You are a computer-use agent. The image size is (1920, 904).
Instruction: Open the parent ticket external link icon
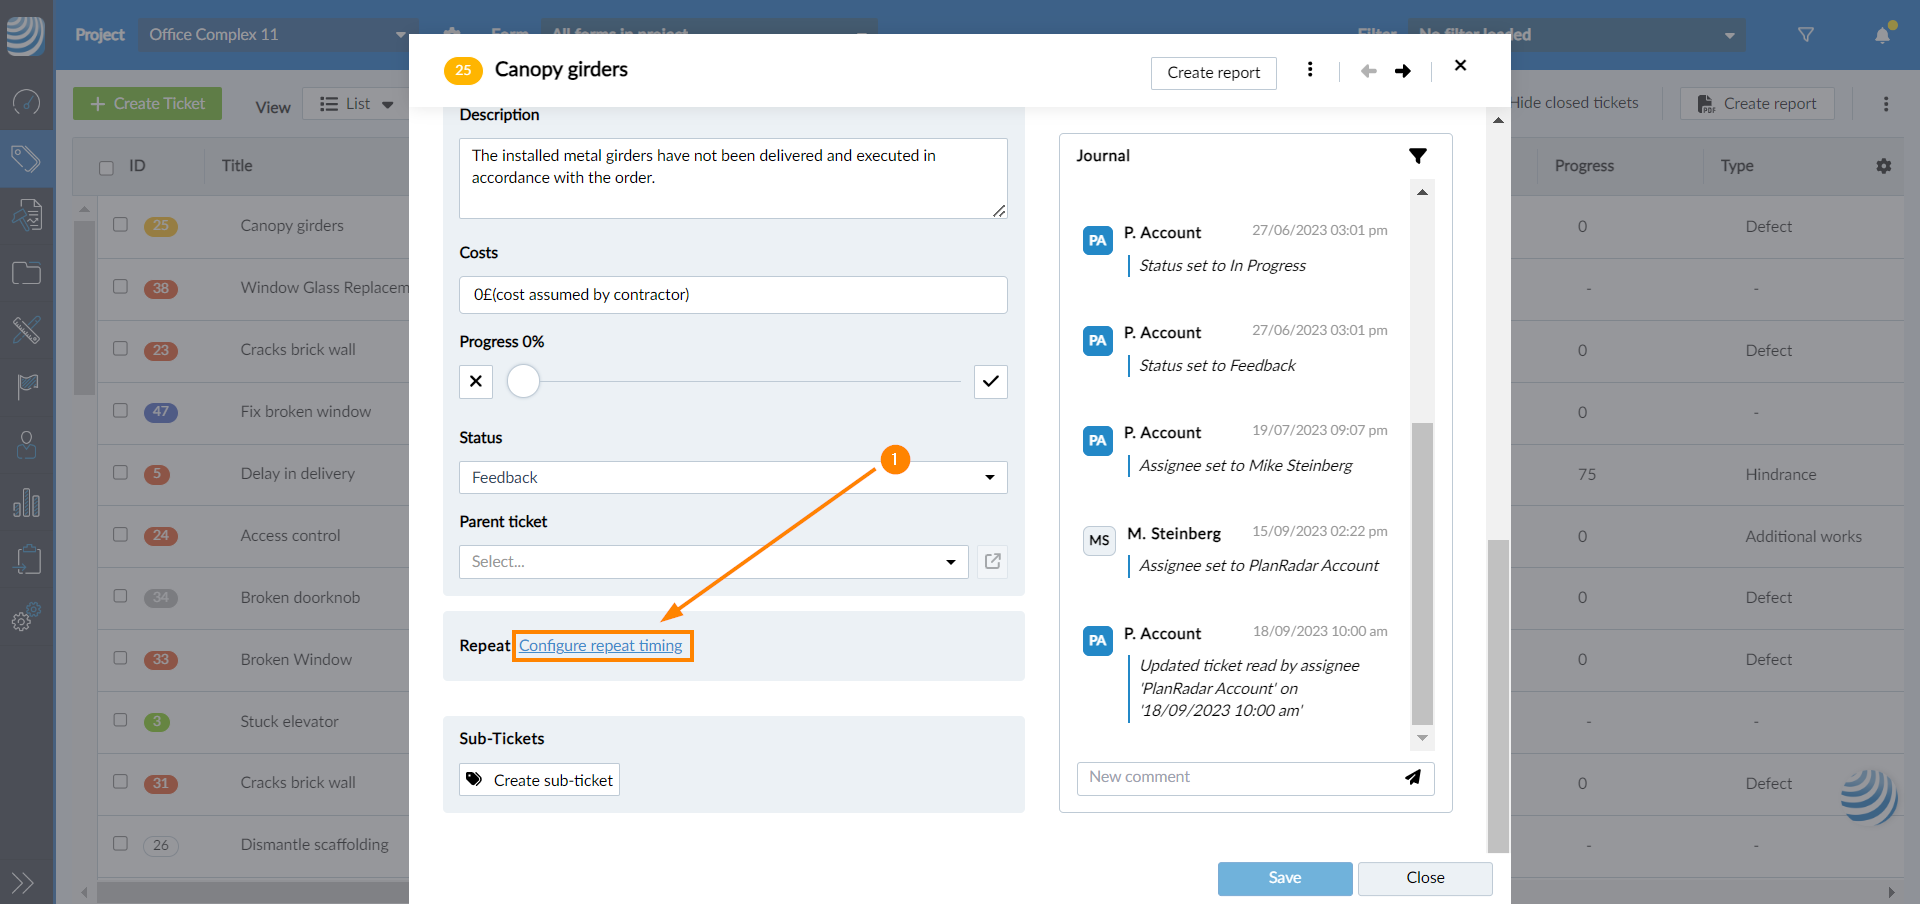(x=992, y=562)
